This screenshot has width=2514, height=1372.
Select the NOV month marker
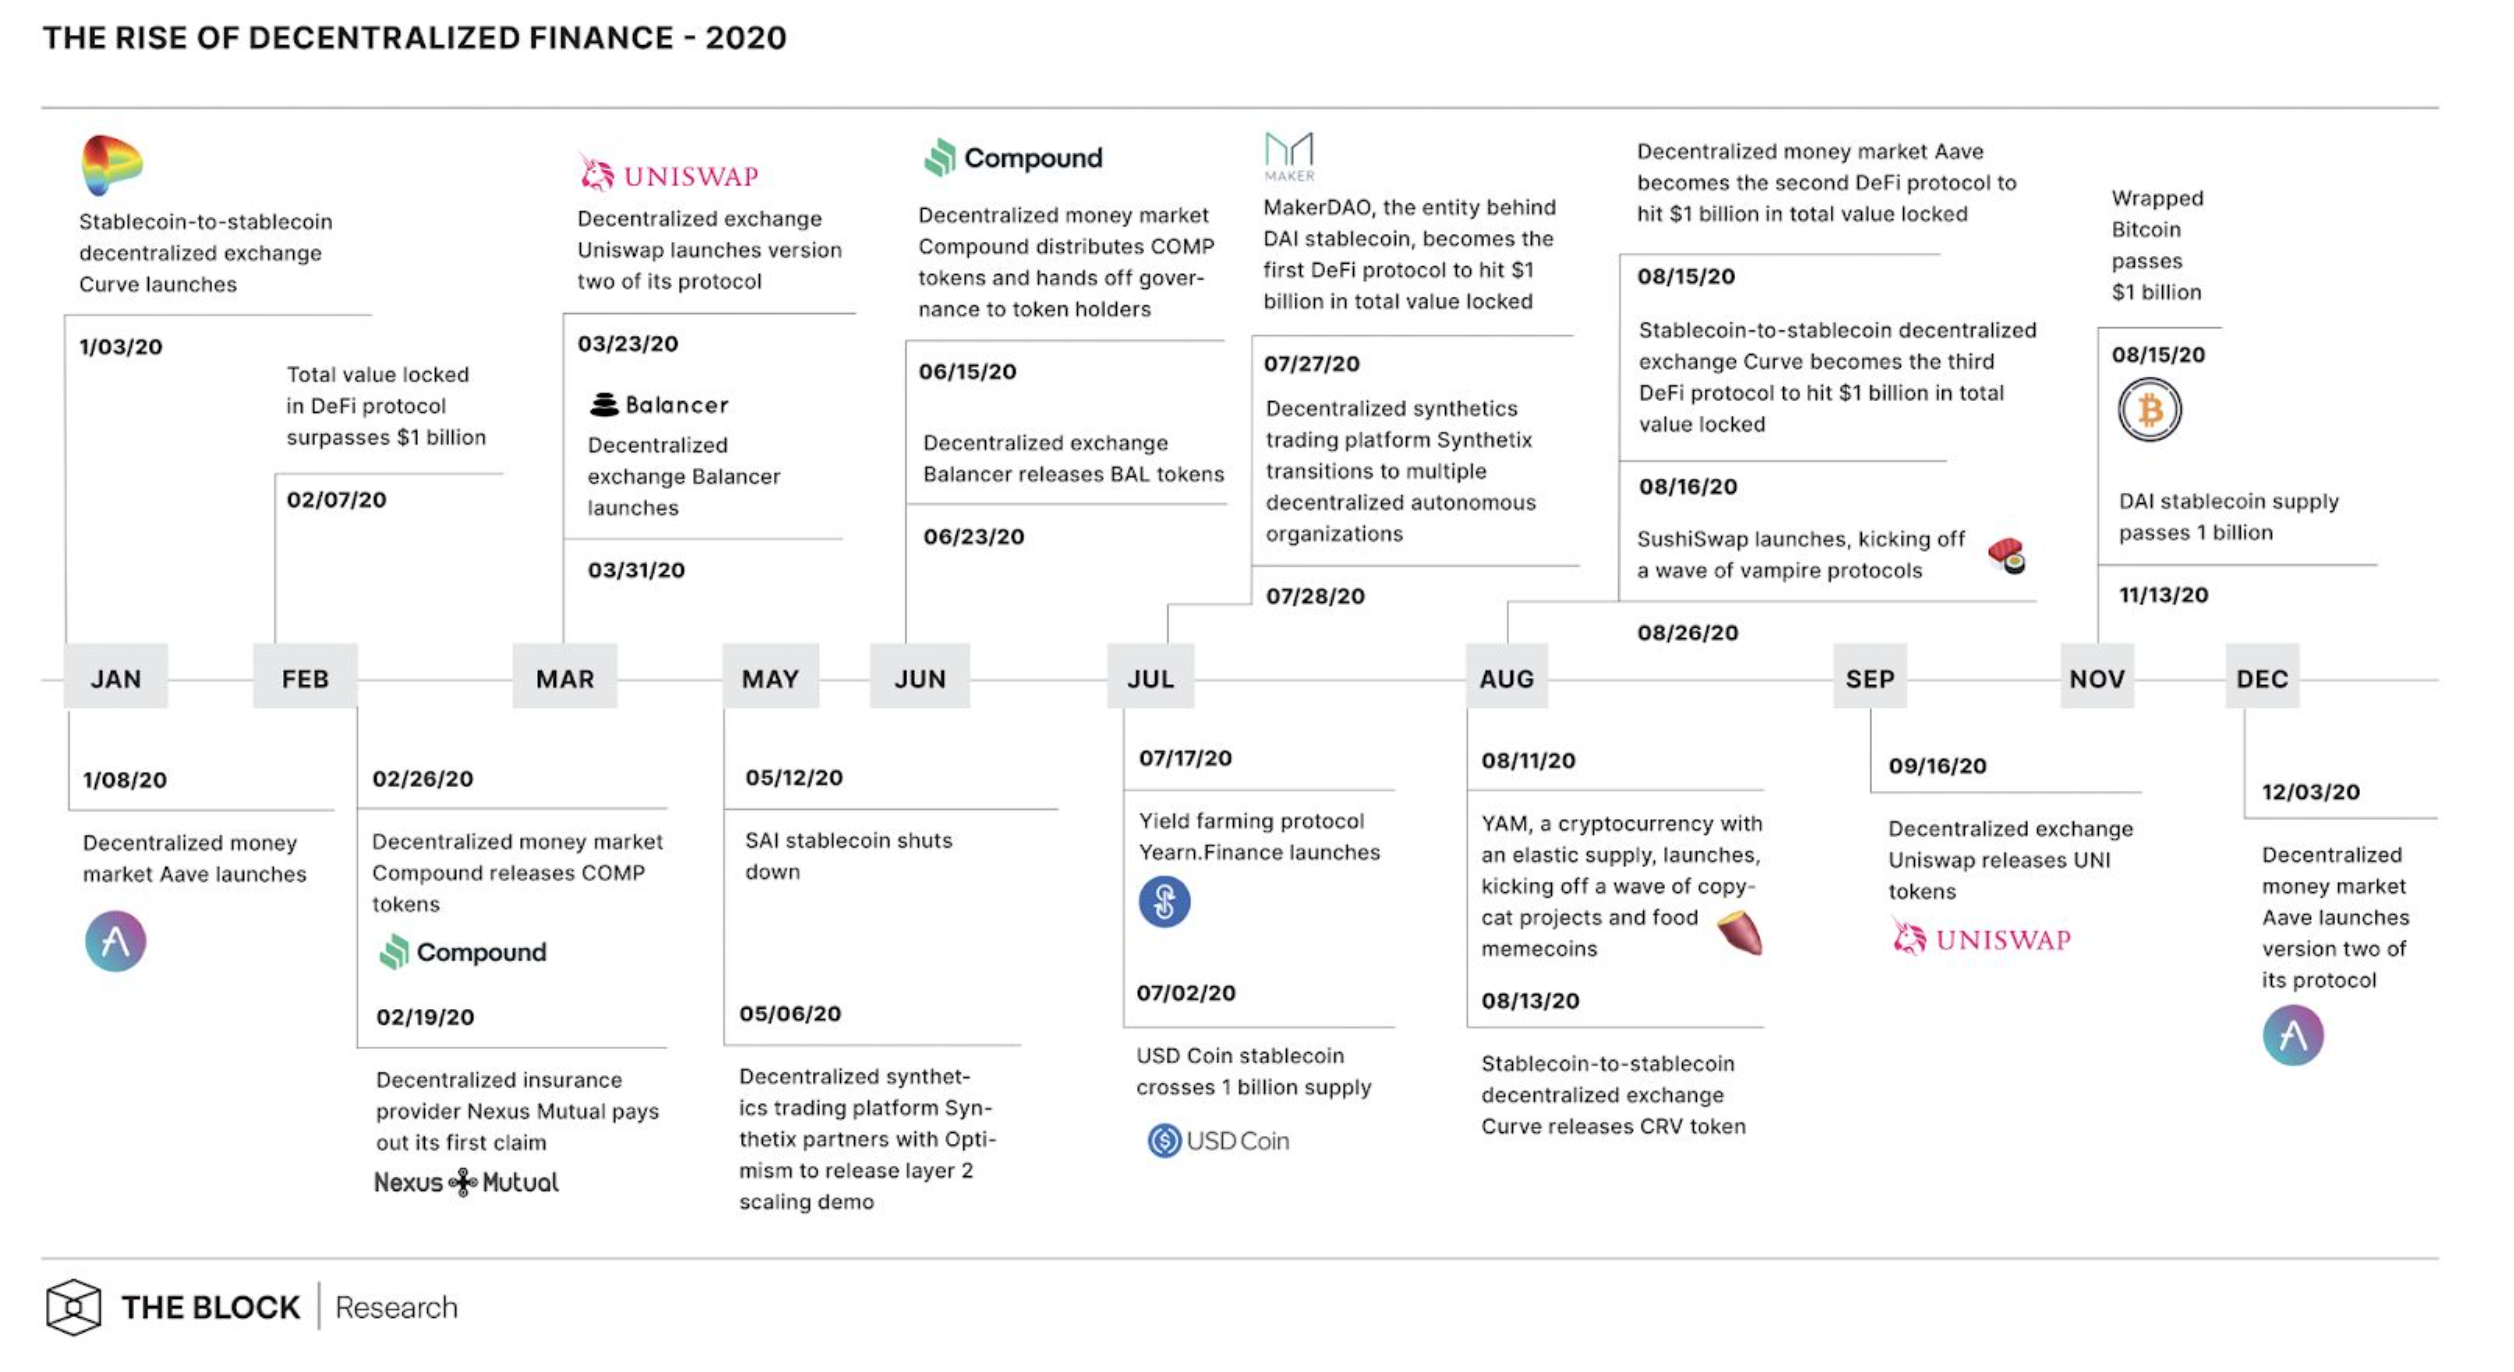pyautogui.click(x=2097, y=679)
